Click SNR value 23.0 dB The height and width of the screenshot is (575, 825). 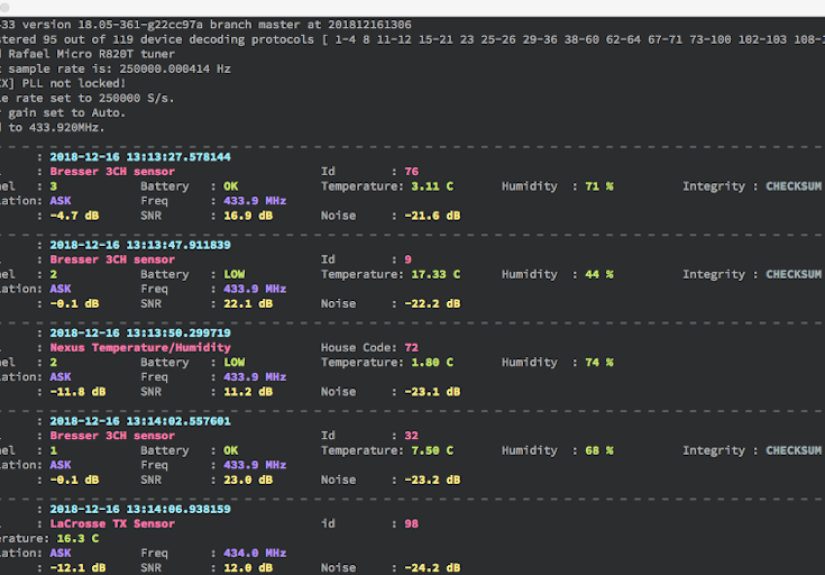click(x=248, y=480)
